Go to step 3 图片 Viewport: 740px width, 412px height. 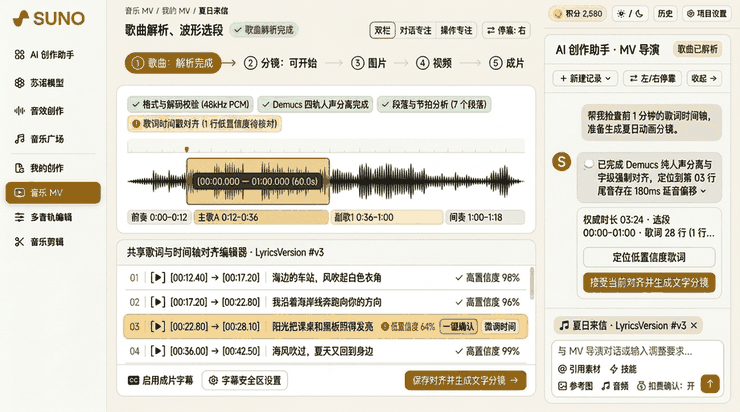[x=369, y=63]
